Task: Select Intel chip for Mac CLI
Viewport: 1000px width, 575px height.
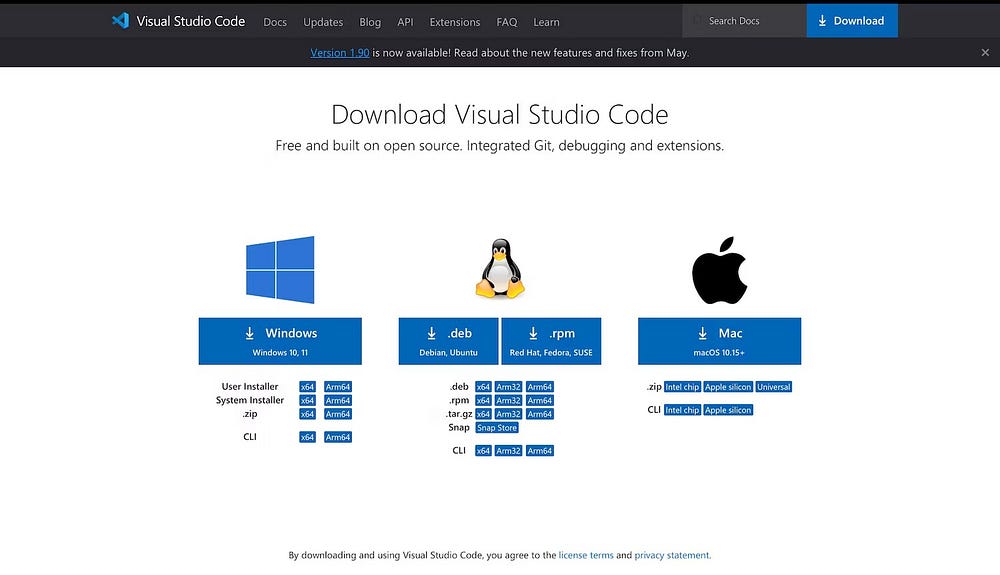Action: pos(682,410)
